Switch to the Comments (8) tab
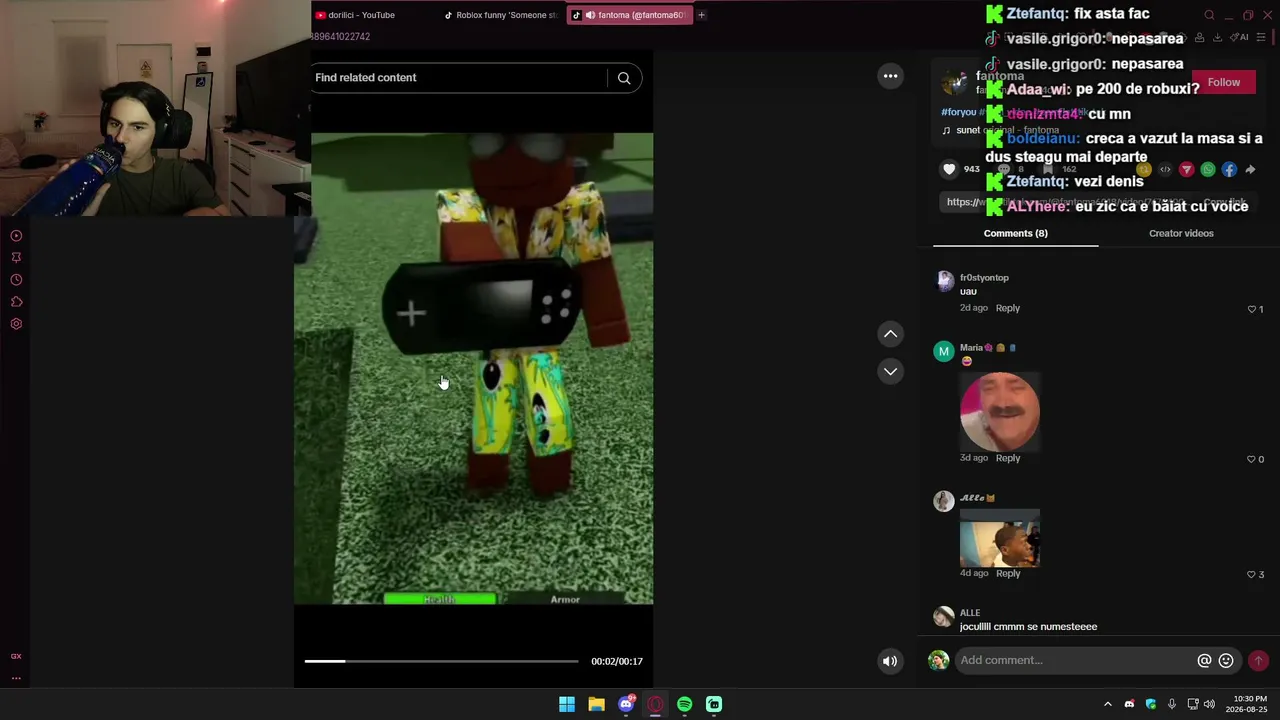 pos(1015,233)
